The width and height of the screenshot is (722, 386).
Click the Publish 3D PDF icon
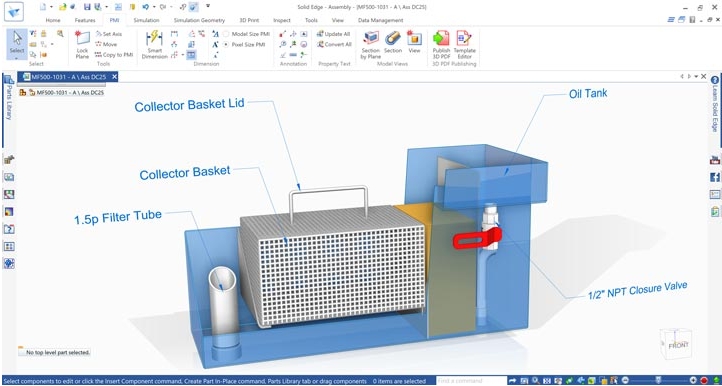click(x=441, y=45)
